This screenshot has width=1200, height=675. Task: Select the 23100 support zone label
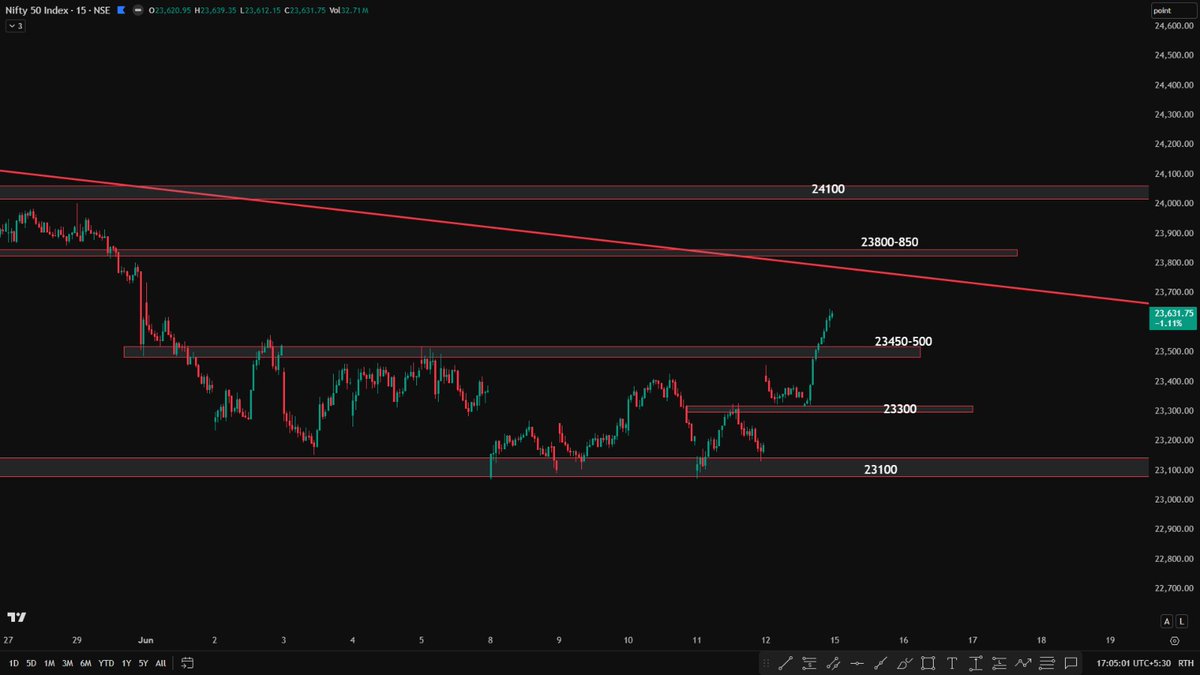coord(880,469)
